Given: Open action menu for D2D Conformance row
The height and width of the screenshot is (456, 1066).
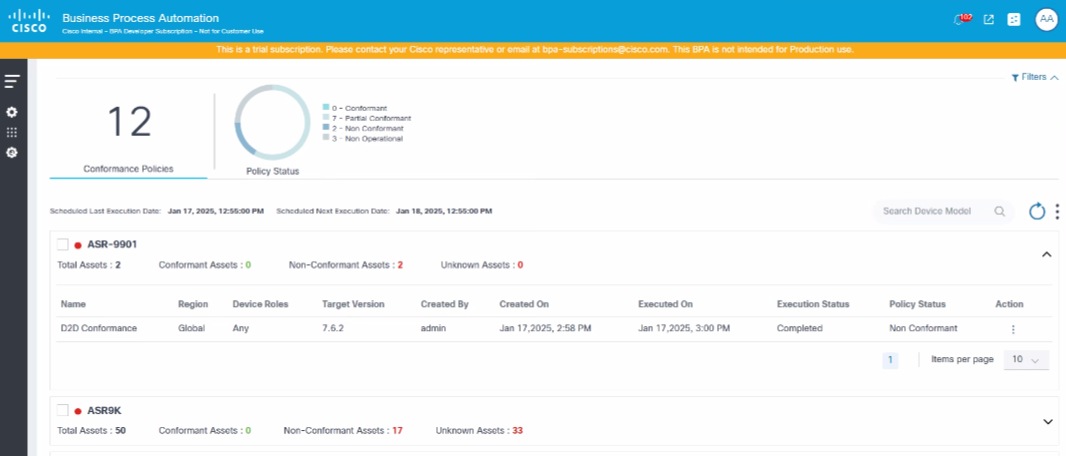Looking at the screenshot, I should click(x=1013, y=329).
